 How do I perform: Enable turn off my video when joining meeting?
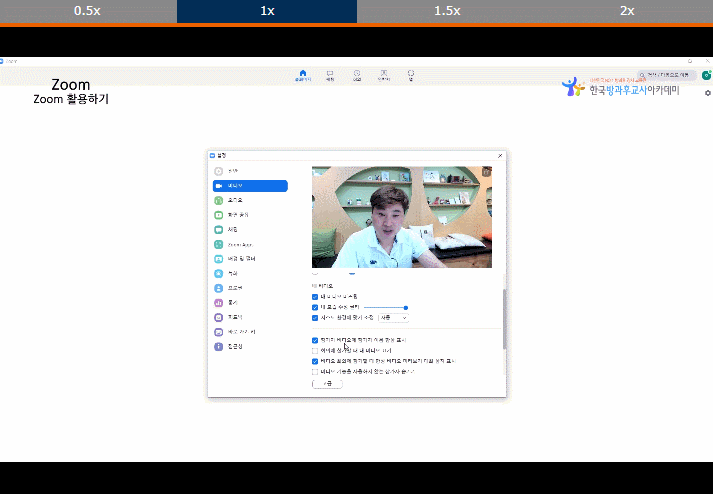315,351
